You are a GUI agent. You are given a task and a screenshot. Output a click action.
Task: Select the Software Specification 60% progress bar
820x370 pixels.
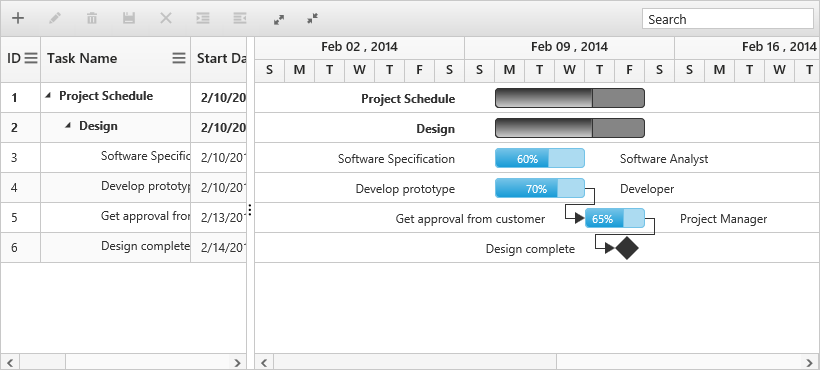540,158
